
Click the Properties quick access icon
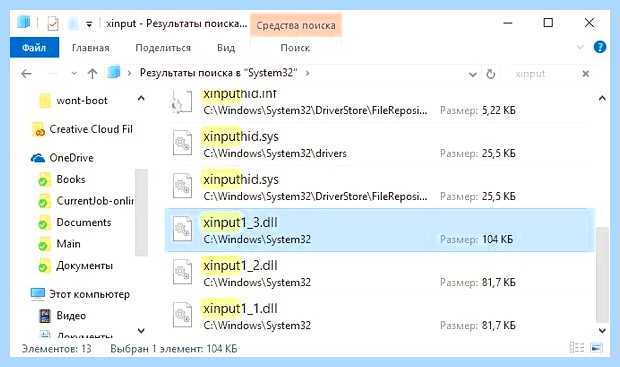53,24
